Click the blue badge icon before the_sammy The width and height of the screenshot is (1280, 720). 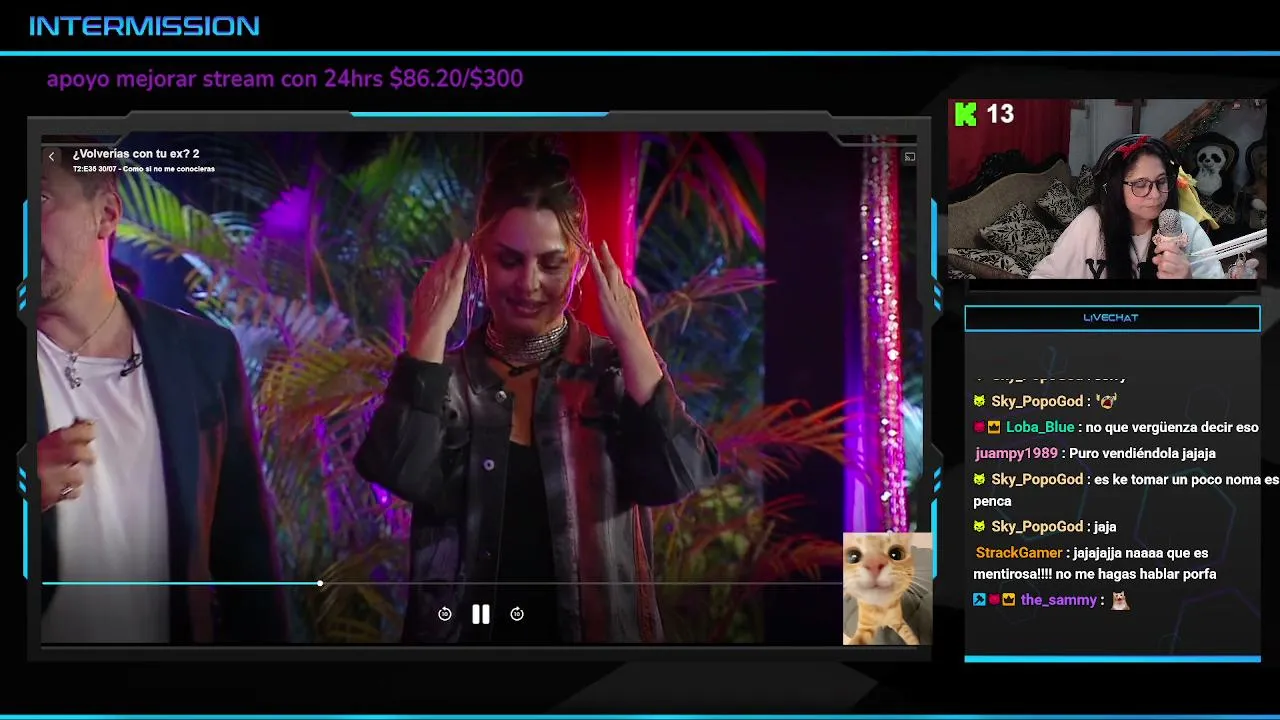click(979, 600)
